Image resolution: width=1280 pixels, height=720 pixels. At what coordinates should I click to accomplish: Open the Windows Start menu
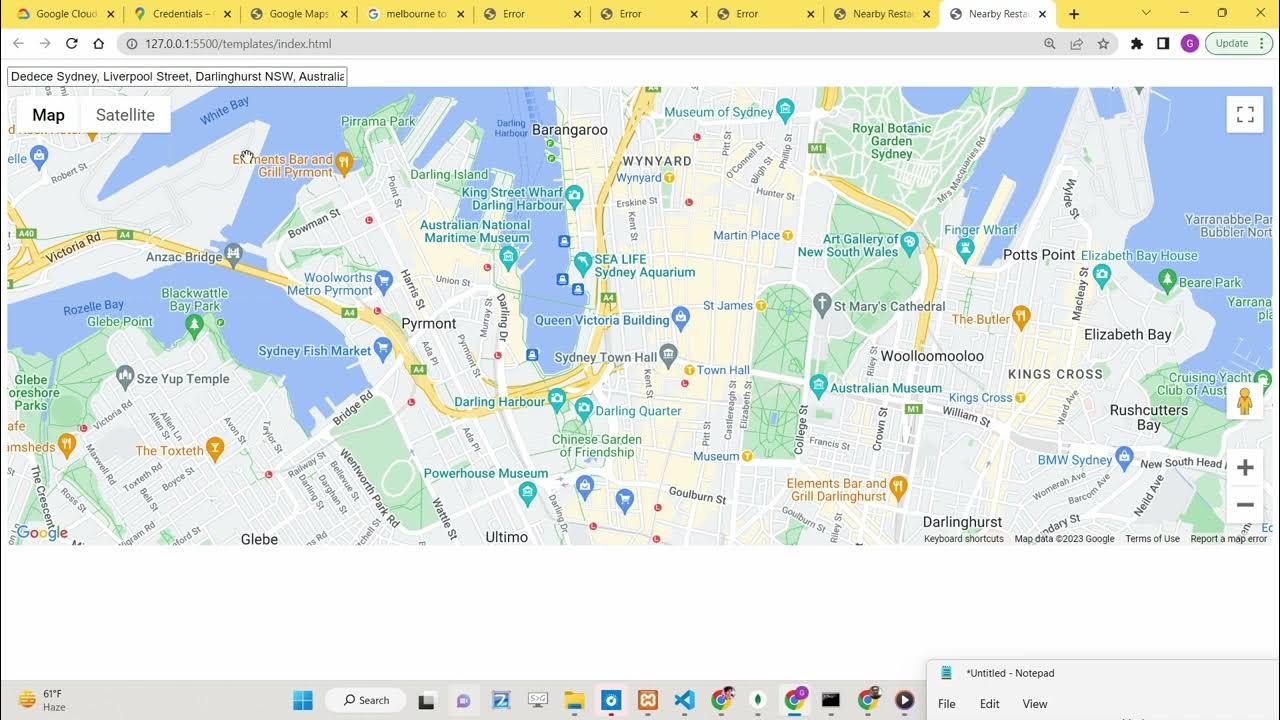(303, 700)
